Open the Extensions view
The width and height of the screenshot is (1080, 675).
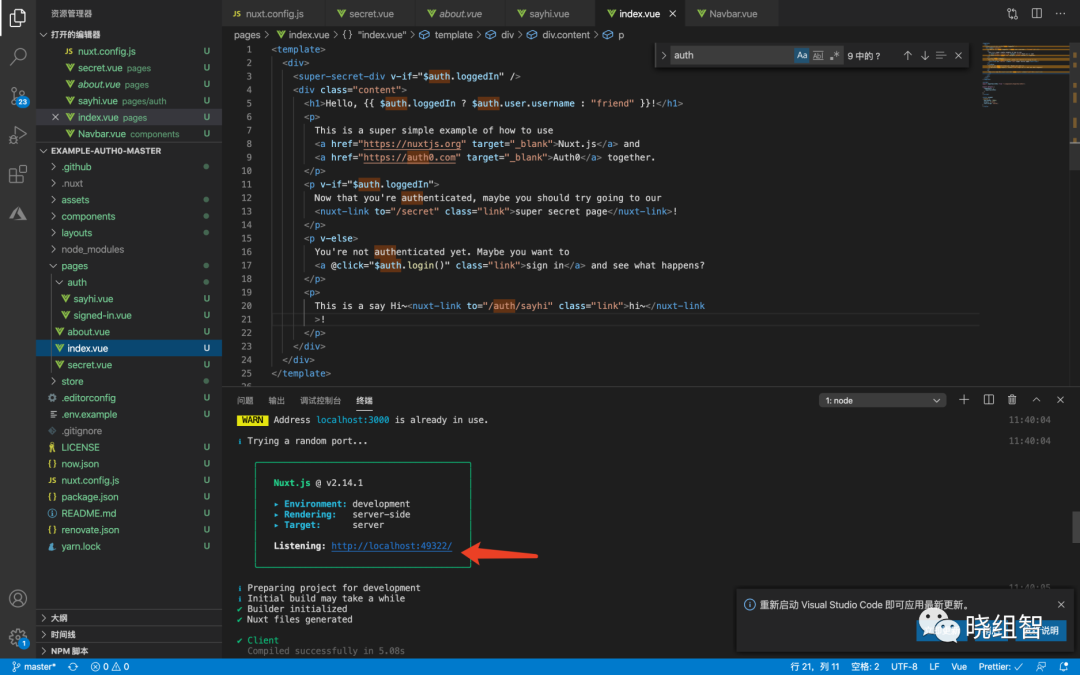pyautogui.click(x=17, y=175)
